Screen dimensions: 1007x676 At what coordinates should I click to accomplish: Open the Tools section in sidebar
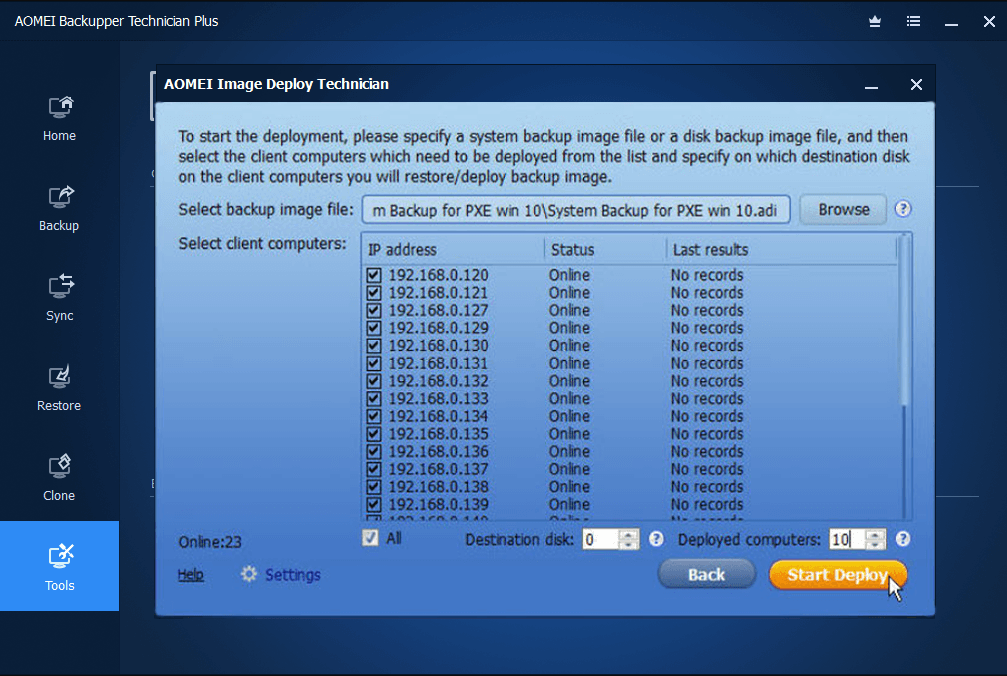59,566
